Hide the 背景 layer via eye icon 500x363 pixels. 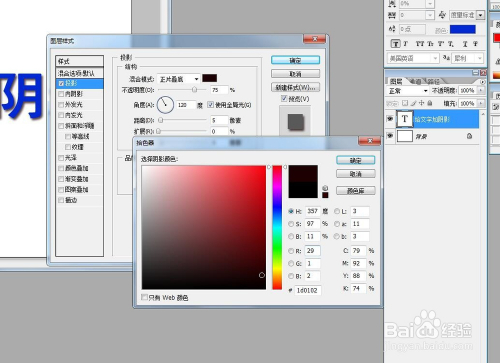pyautogui.click(x=390, y=136)
